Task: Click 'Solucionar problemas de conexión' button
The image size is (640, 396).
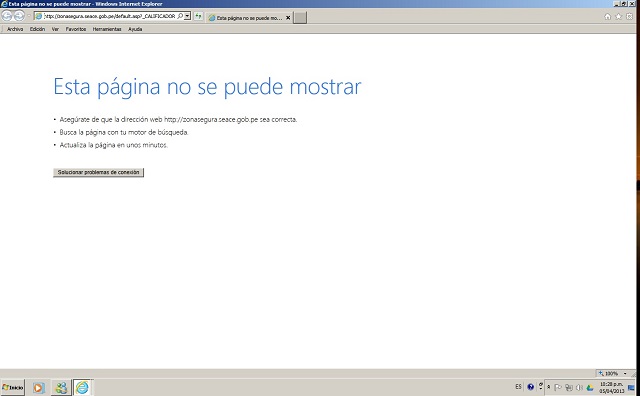Action: tap(98, 172)
